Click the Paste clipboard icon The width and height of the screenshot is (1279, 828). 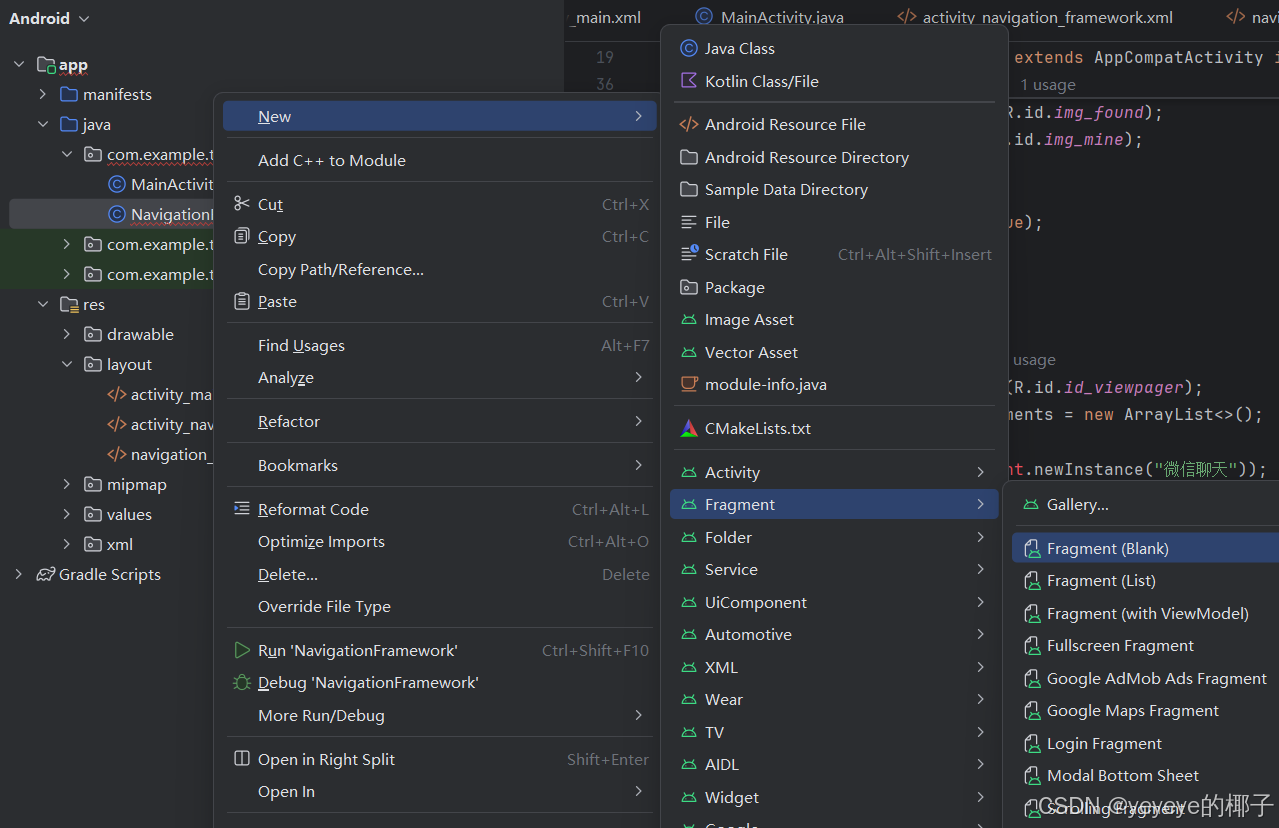click(241, 301)
